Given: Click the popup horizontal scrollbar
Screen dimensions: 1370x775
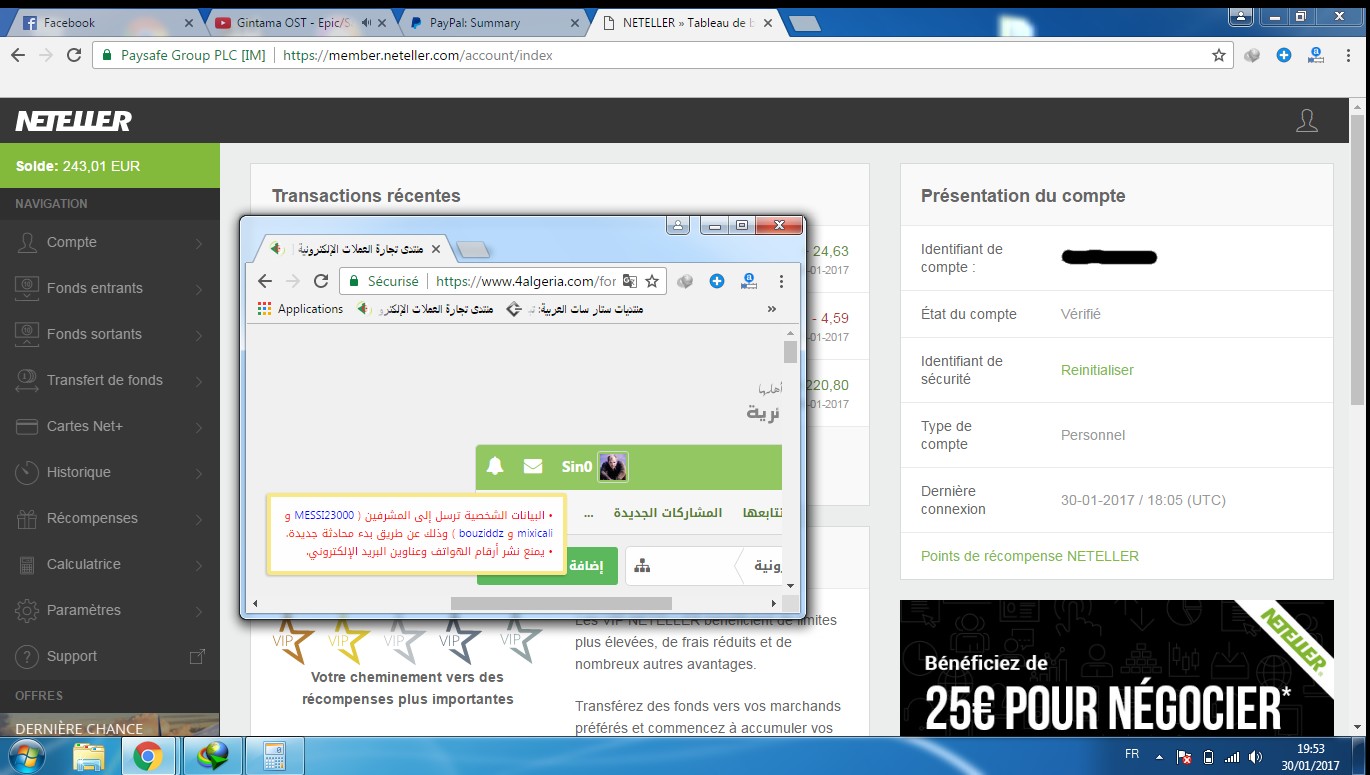Looking at the screenshot, I should 560,603.
